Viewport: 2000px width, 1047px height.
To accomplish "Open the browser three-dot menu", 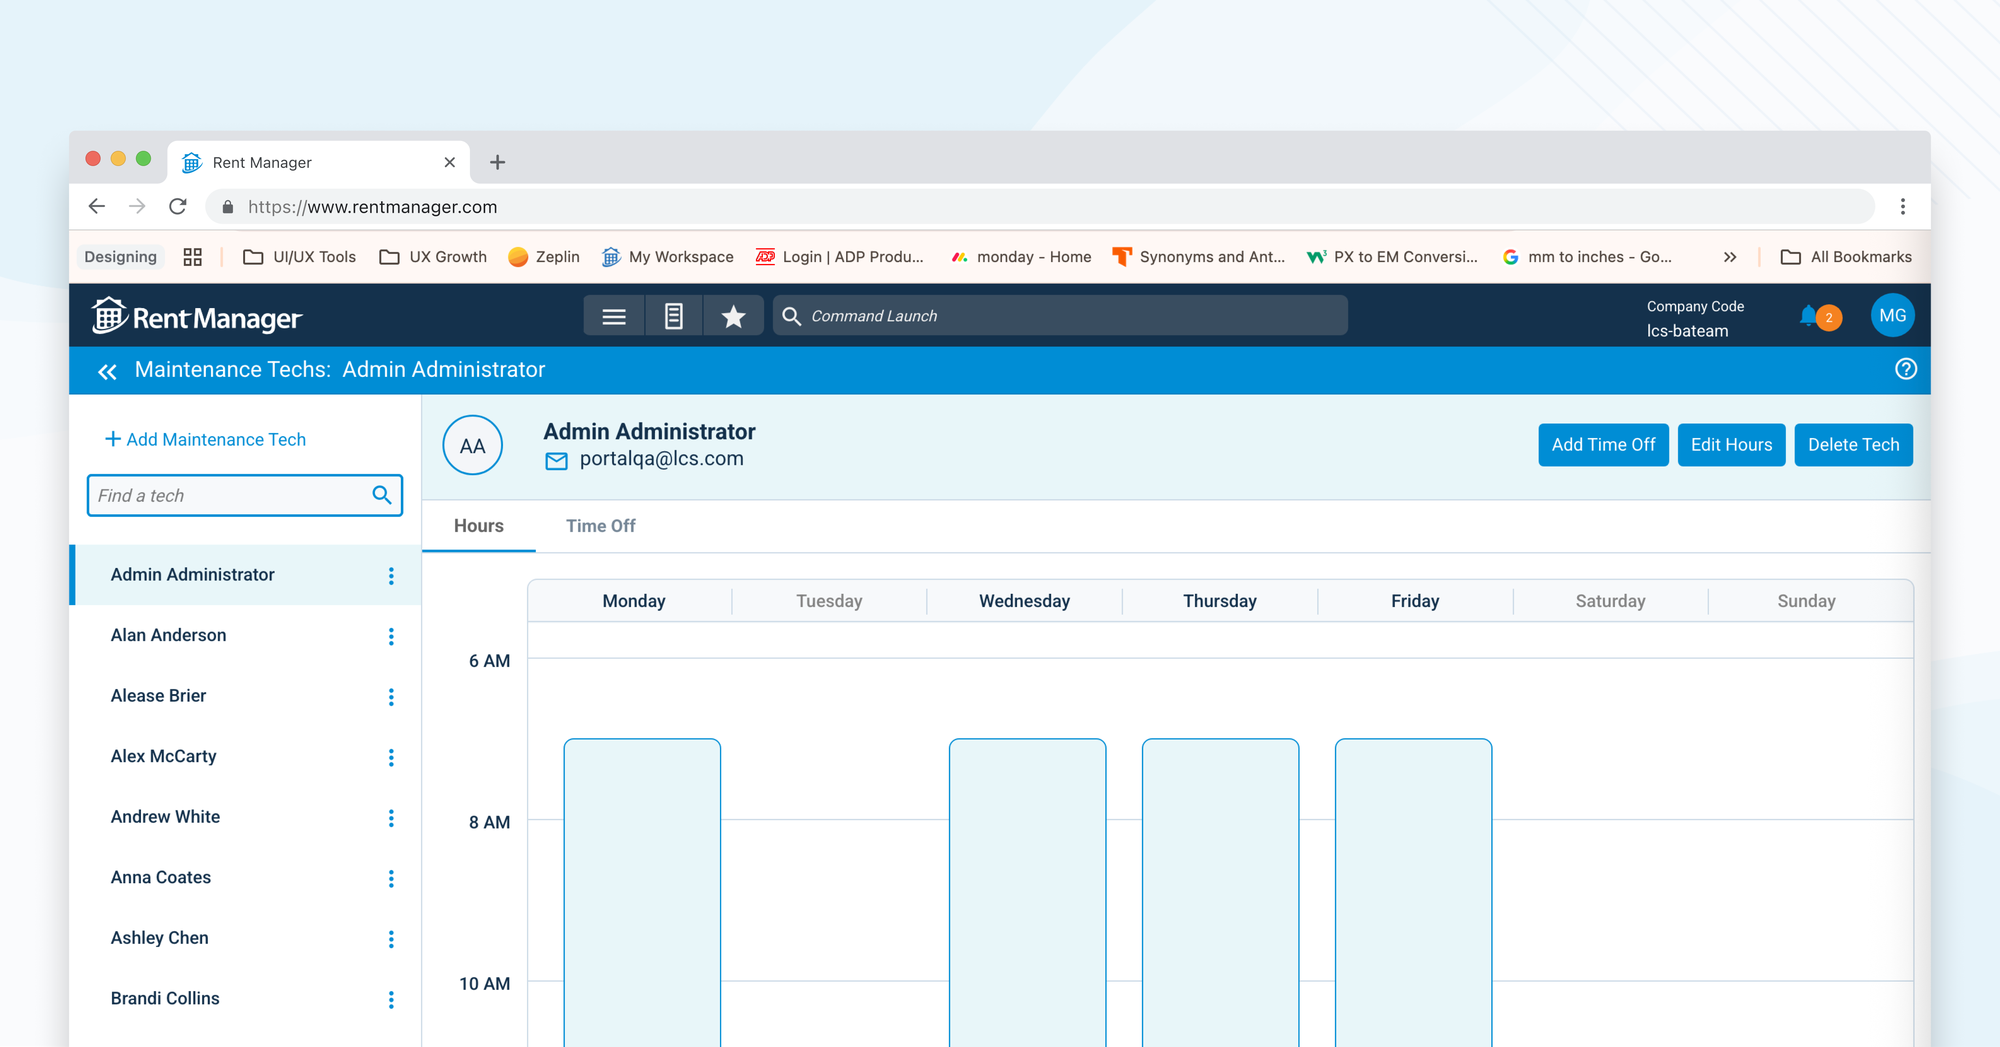I will coord(1902,206).
